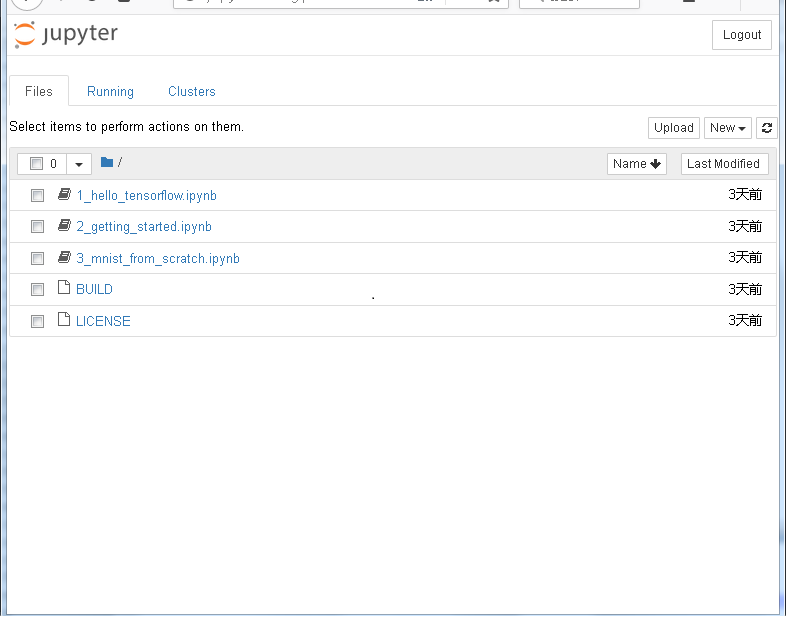
Task: Click the 'Select items to perform actions' text
Action: click(x=126, y=127)
